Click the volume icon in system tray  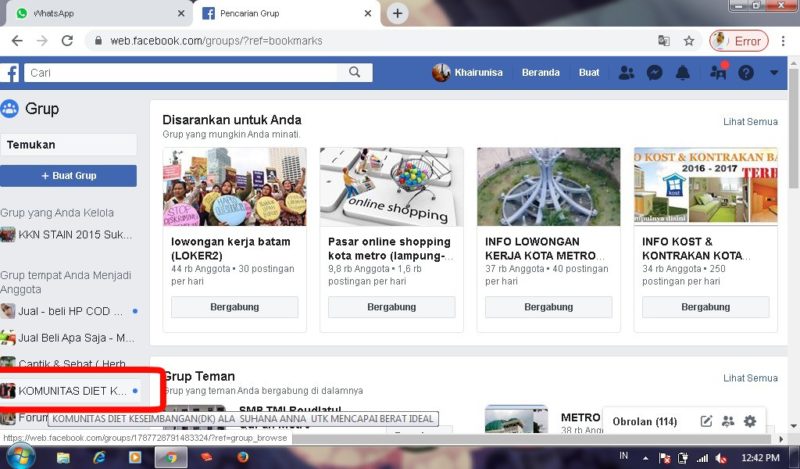(721, 458)
